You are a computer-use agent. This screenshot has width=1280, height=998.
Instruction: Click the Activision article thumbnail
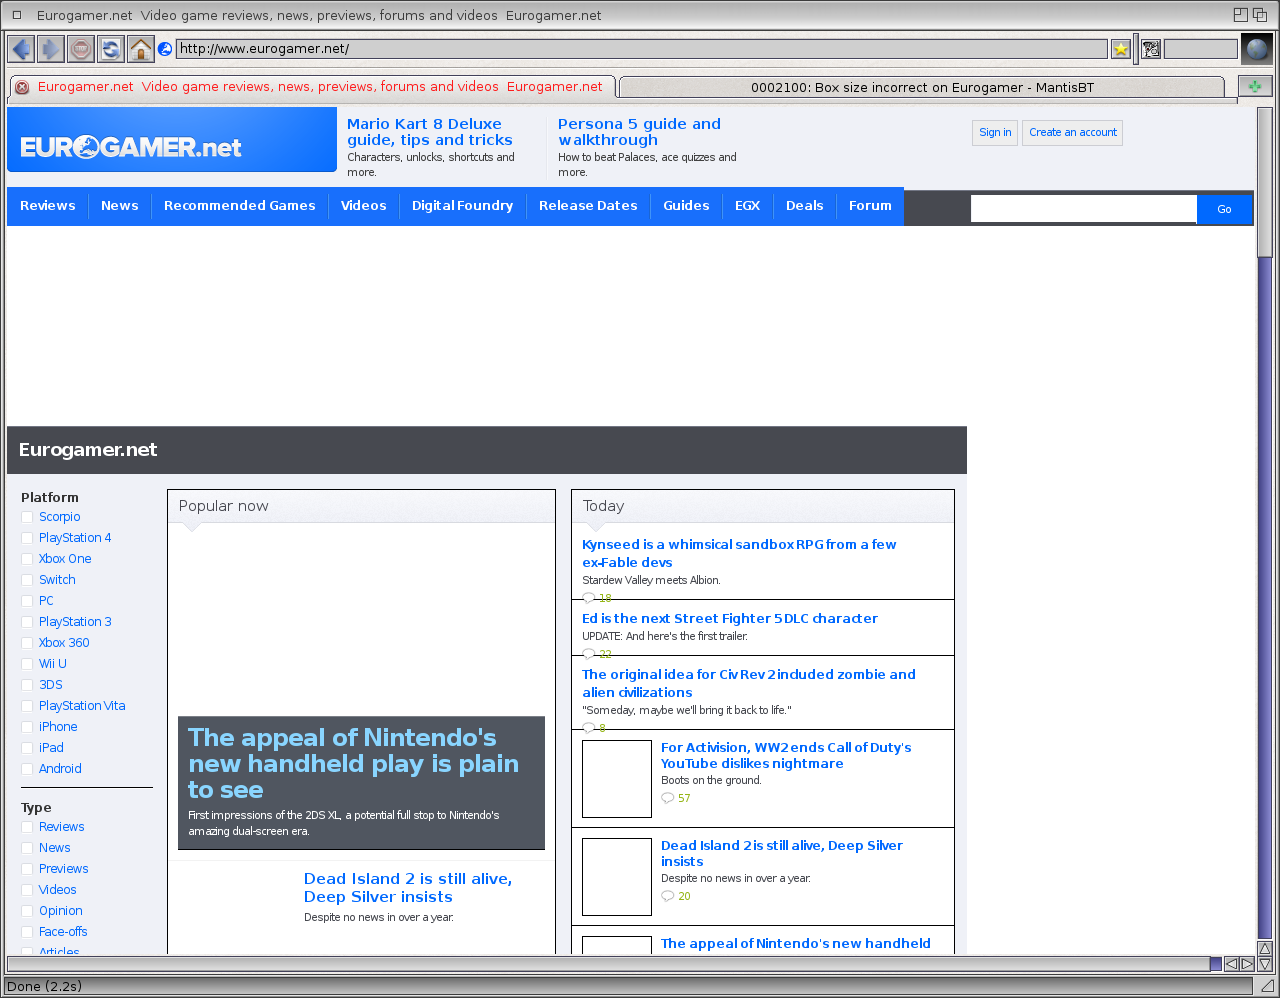(617, 779)
